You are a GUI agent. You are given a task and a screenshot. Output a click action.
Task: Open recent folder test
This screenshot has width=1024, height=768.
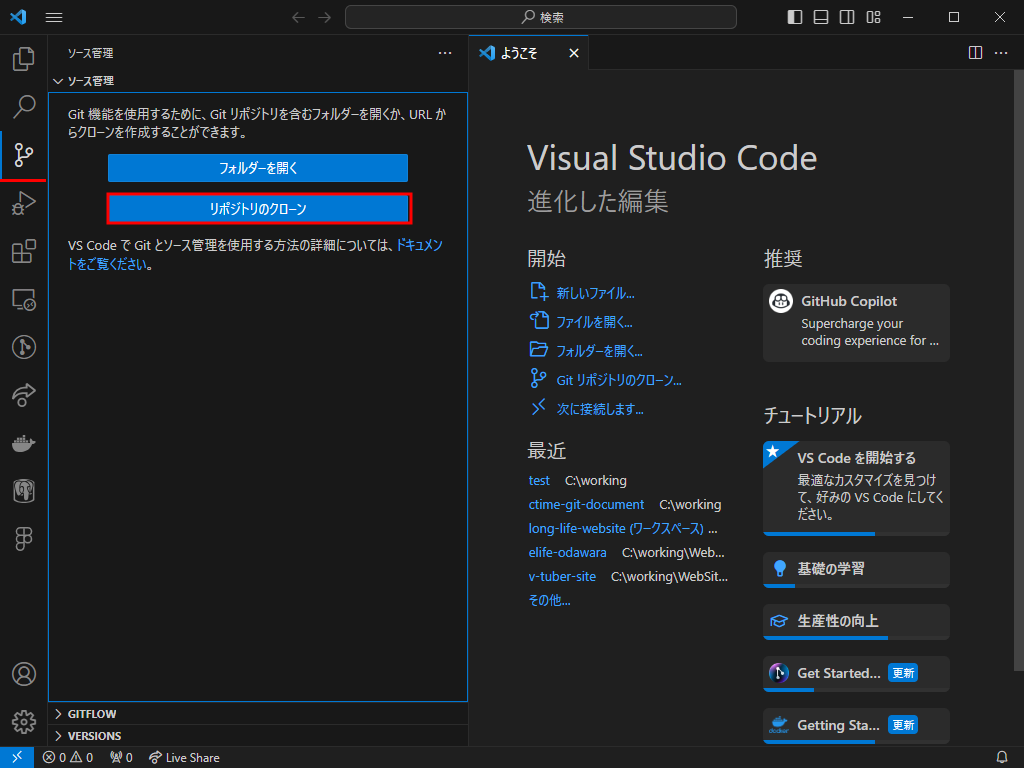click(x=539, y=481)
